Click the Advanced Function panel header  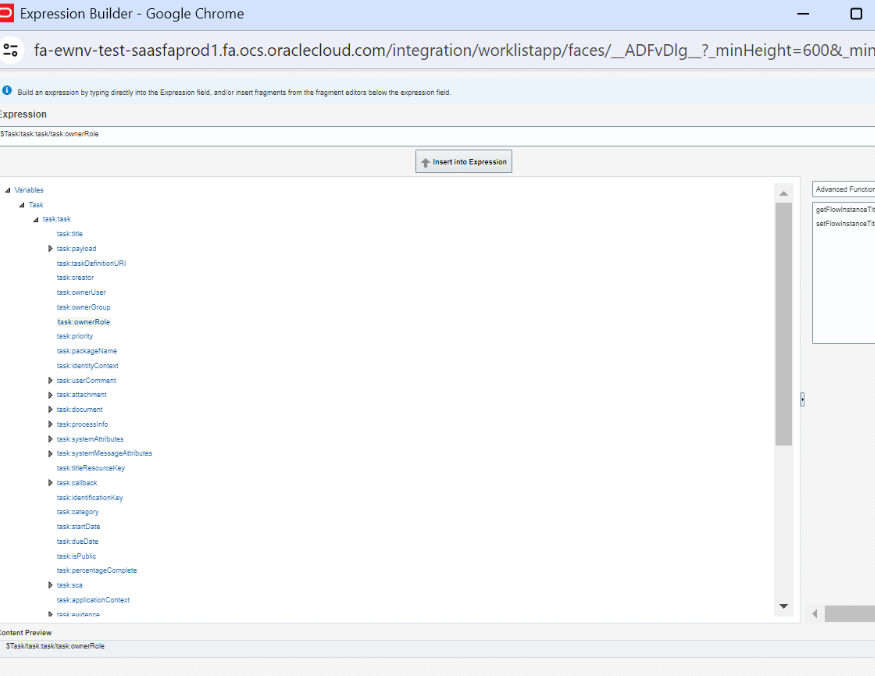(845, 189)
